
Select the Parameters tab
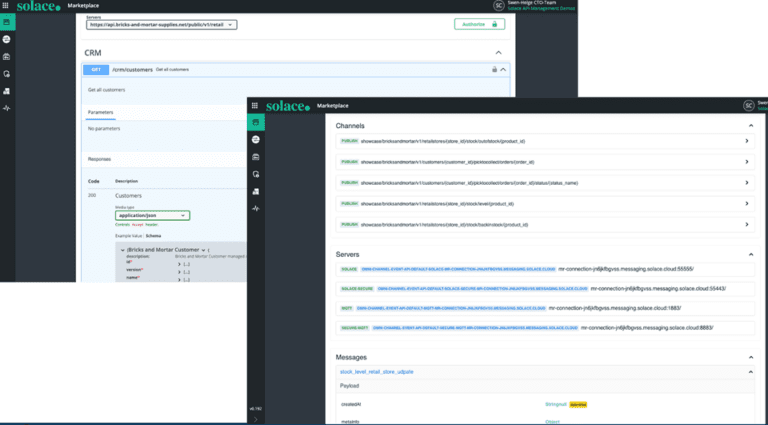pos(100,113)
